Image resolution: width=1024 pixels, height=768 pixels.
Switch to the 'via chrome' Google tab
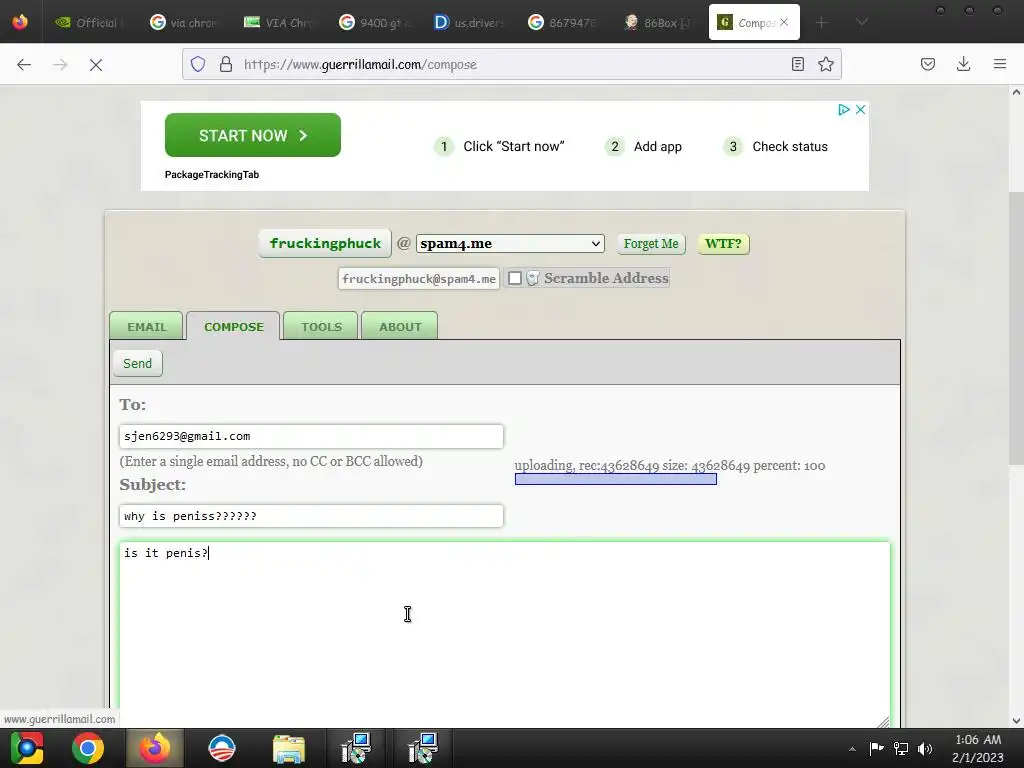[184, 22]
